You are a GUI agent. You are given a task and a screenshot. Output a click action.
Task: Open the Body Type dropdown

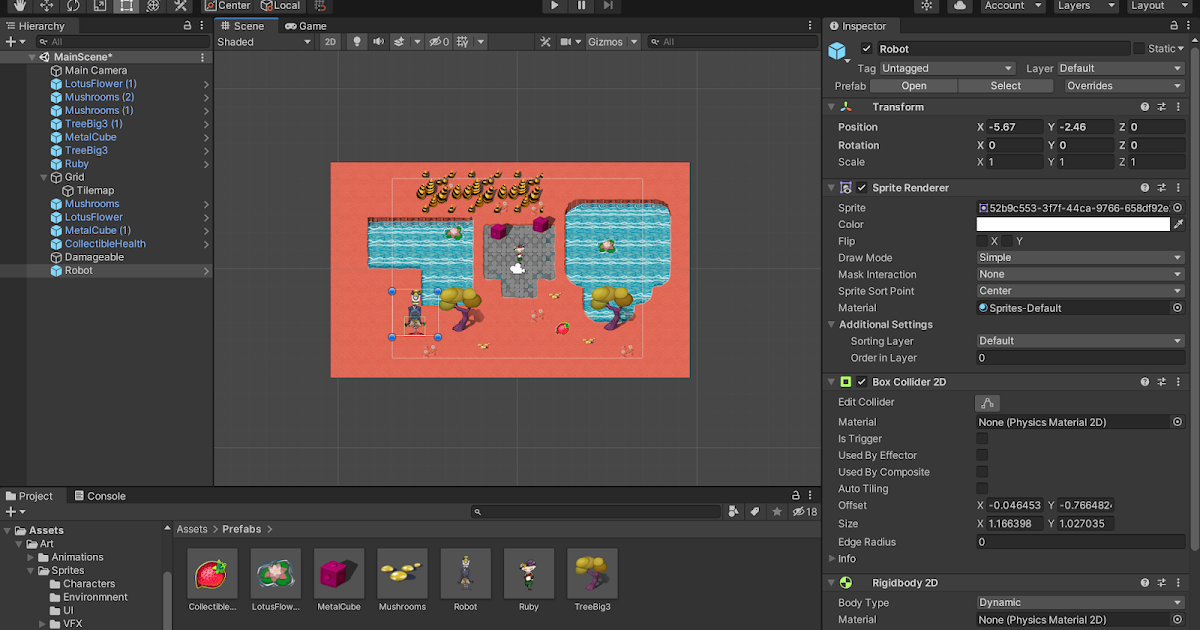point(1080,603)
